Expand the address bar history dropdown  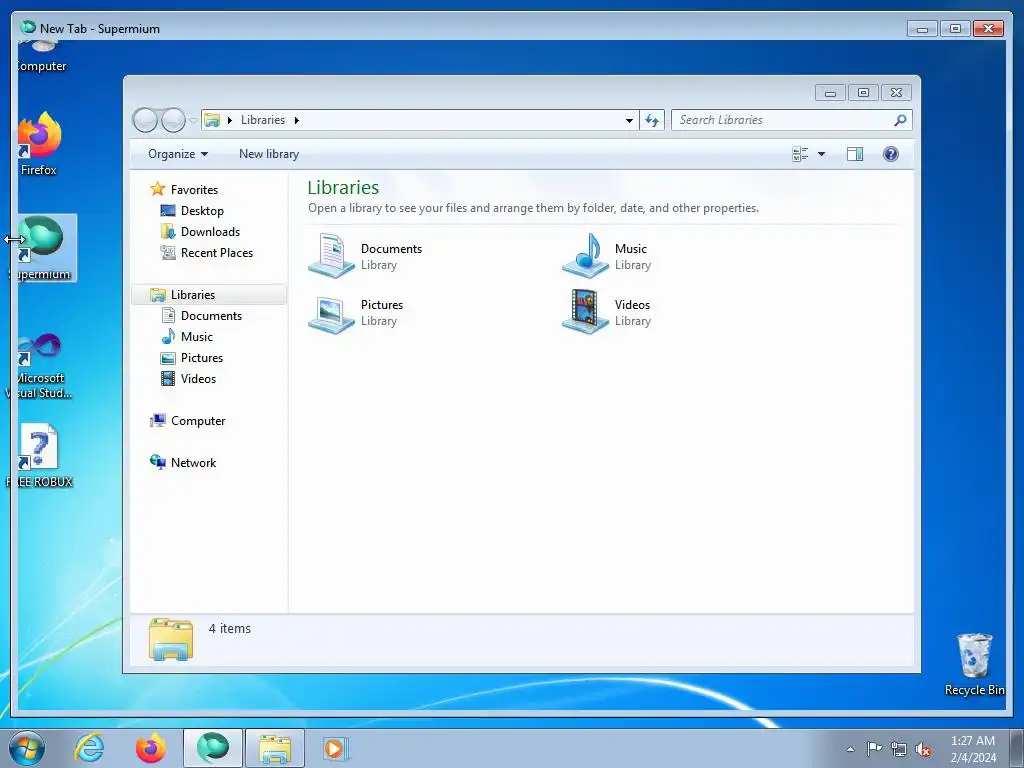[629, 120]
